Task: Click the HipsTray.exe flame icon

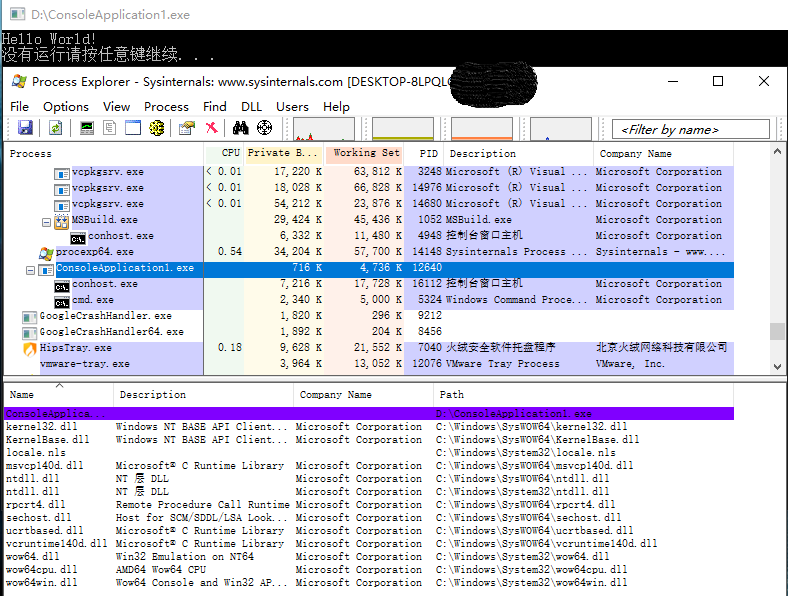Action: pos(30,348)
